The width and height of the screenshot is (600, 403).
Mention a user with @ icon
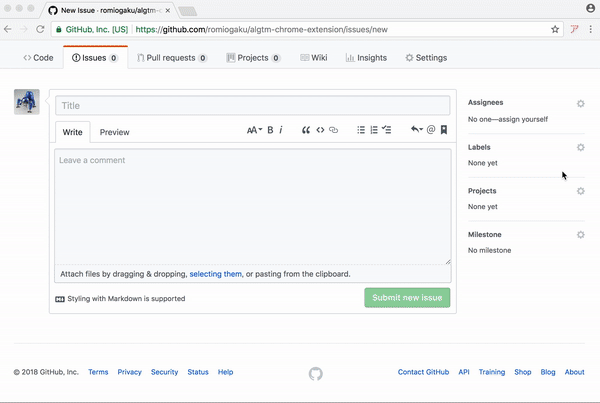431,130
